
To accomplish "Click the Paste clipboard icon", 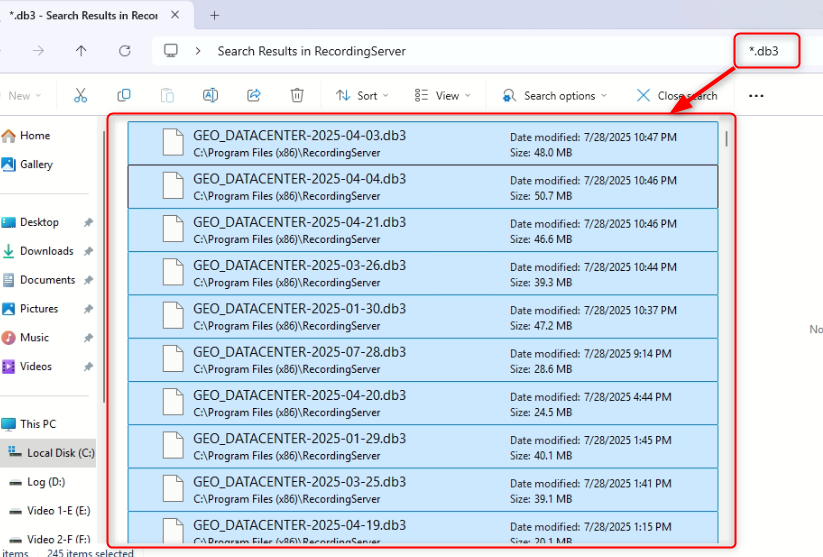I will coord(167,96).
